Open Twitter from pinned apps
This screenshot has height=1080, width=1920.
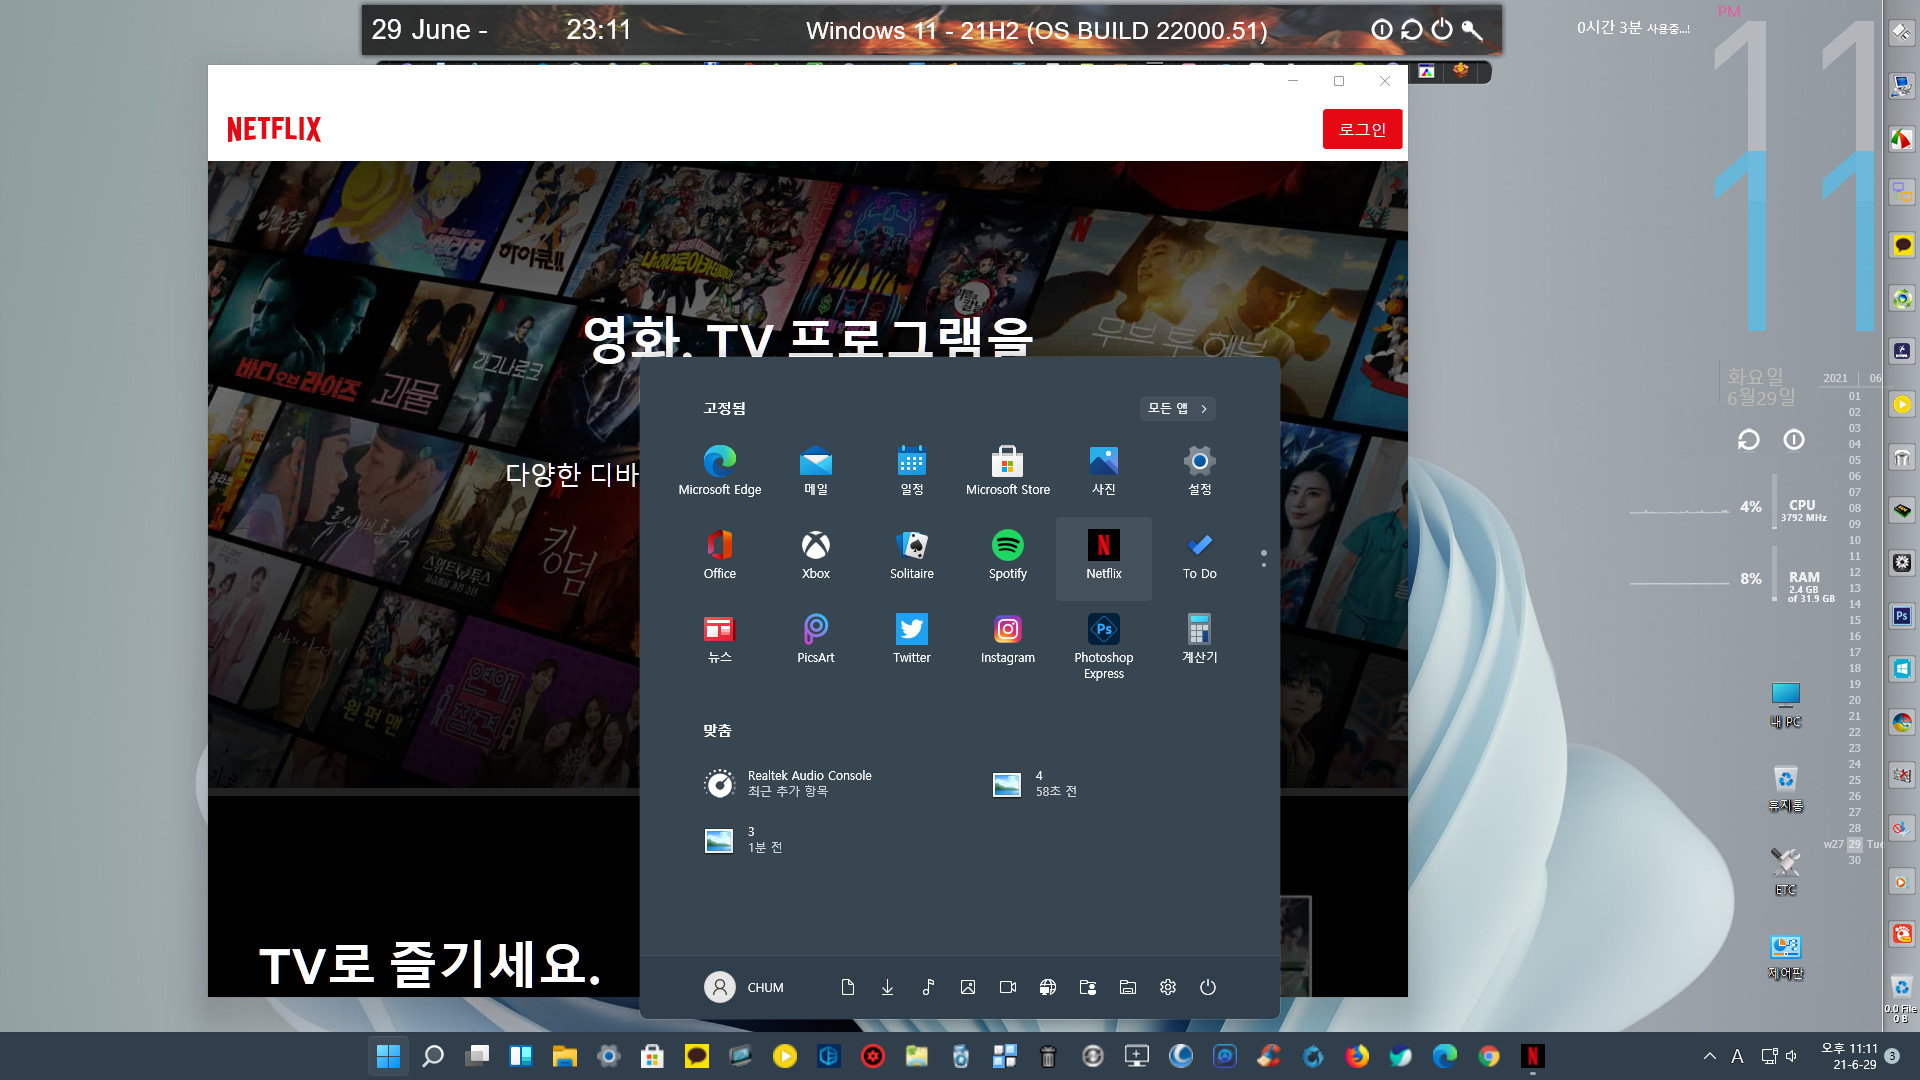point(912,639)
